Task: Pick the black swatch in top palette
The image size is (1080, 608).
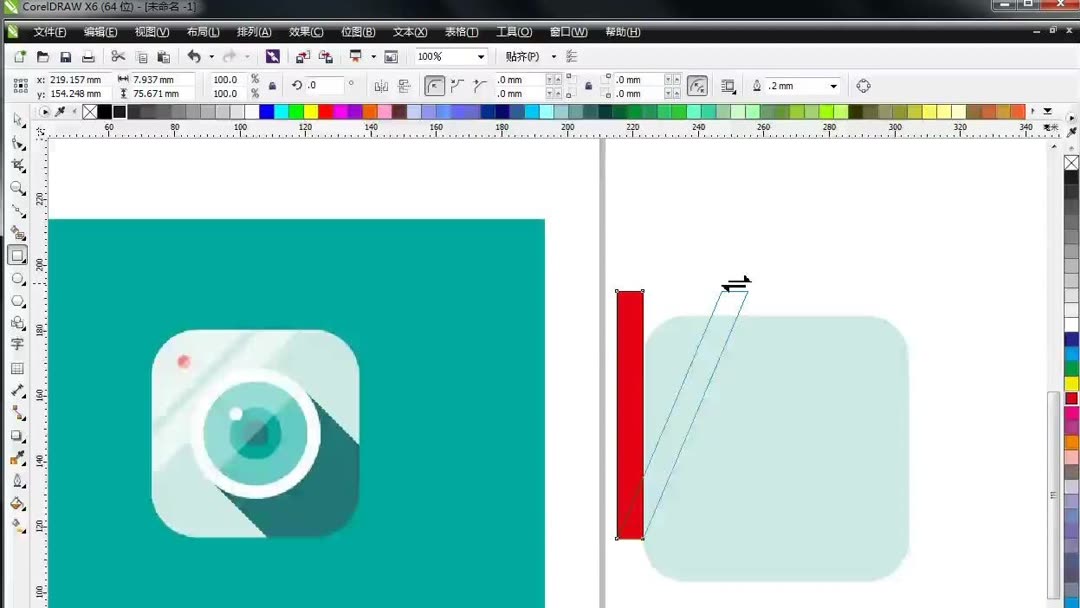Action: tap(105, 112)
